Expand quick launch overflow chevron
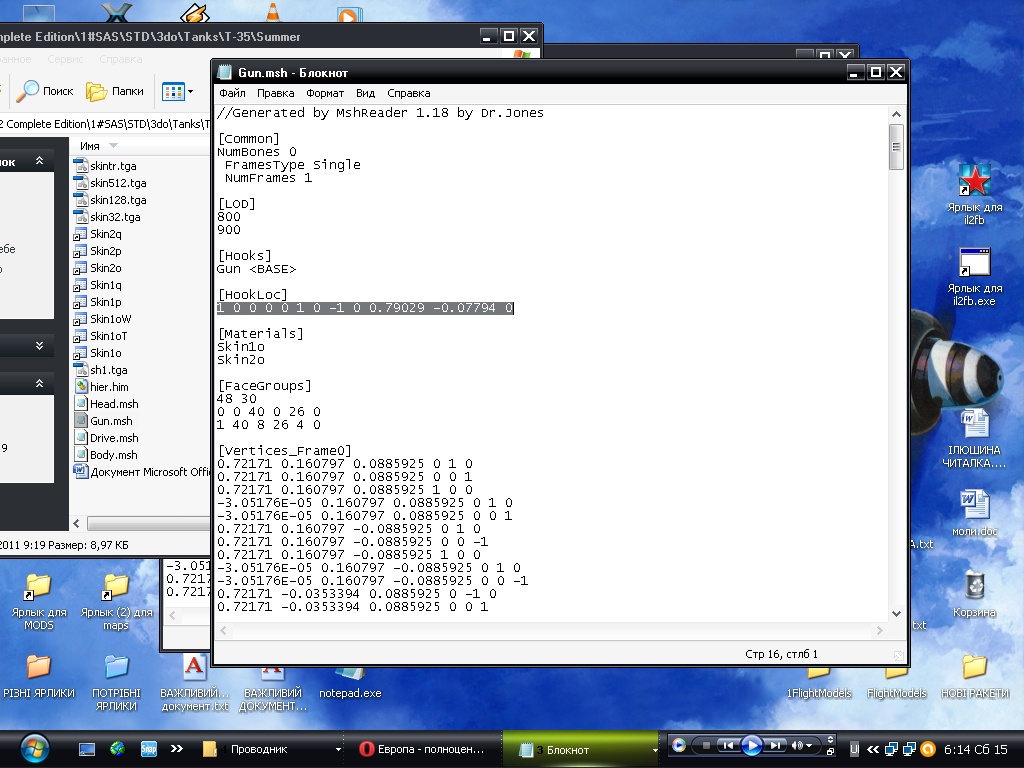 (x=176, y=749)
